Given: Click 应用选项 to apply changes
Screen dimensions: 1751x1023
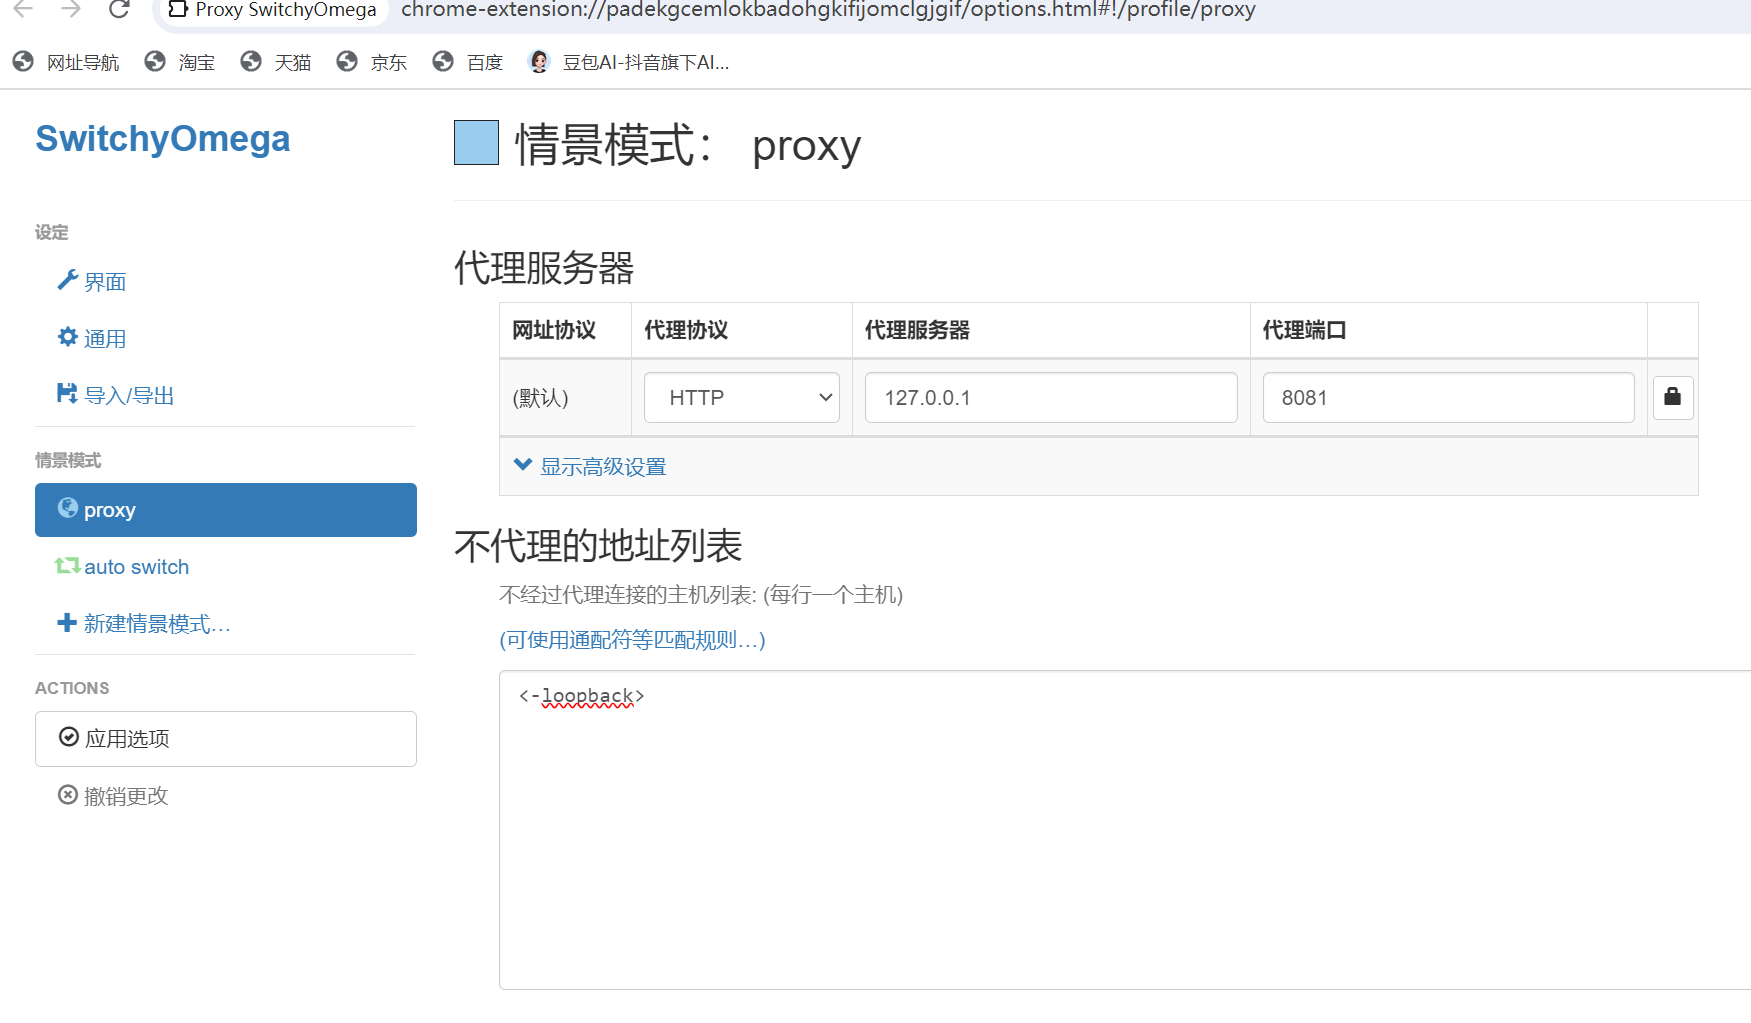Looking at the screenshot, I should click(x=226, y=739).
